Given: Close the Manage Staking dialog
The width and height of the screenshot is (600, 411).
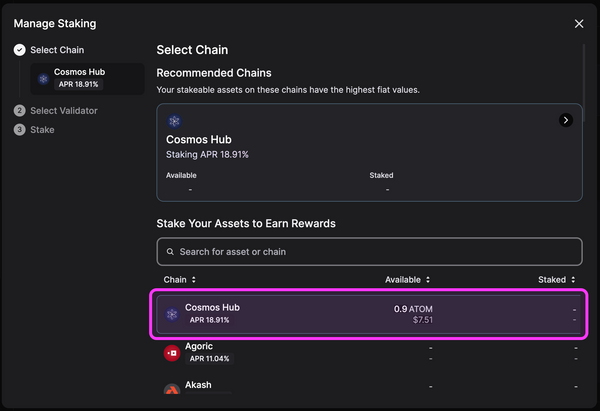Looking at the screenshot, I should pos(579,23).
